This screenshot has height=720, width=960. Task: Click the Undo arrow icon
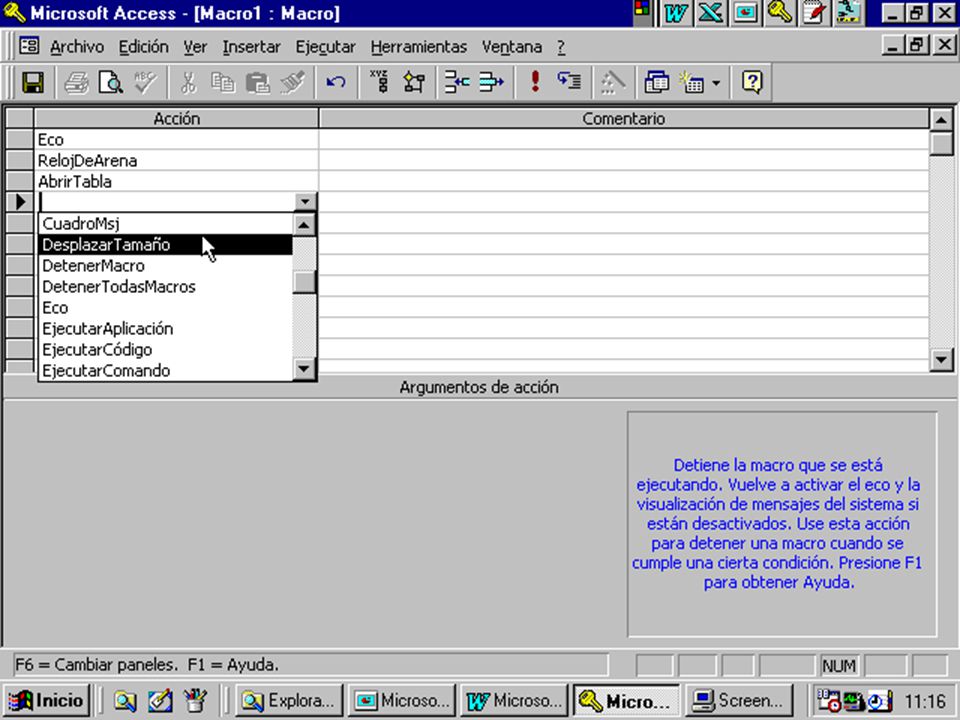[x=336, y=82]
